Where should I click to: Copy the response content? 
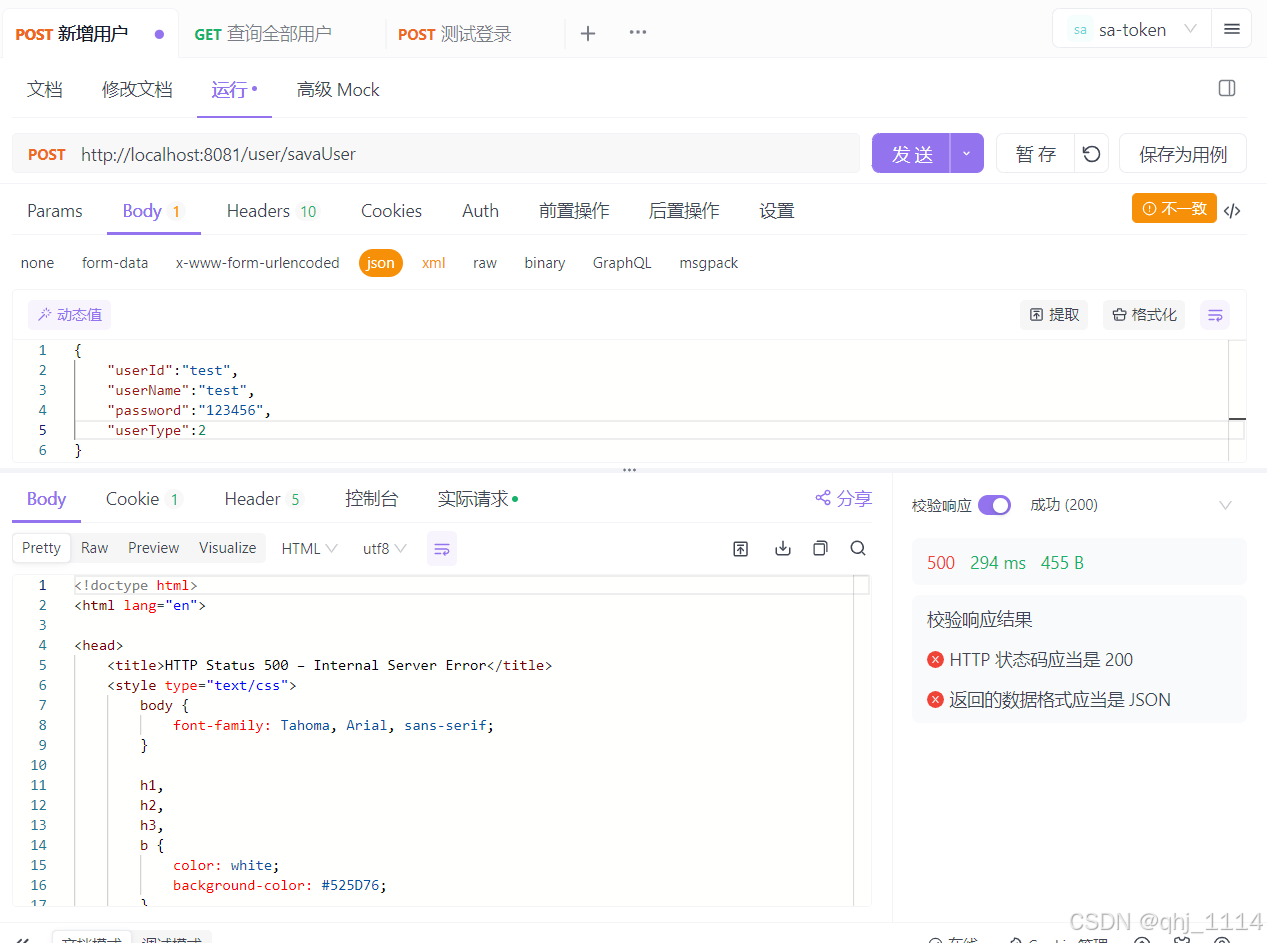tap(820, 548)
